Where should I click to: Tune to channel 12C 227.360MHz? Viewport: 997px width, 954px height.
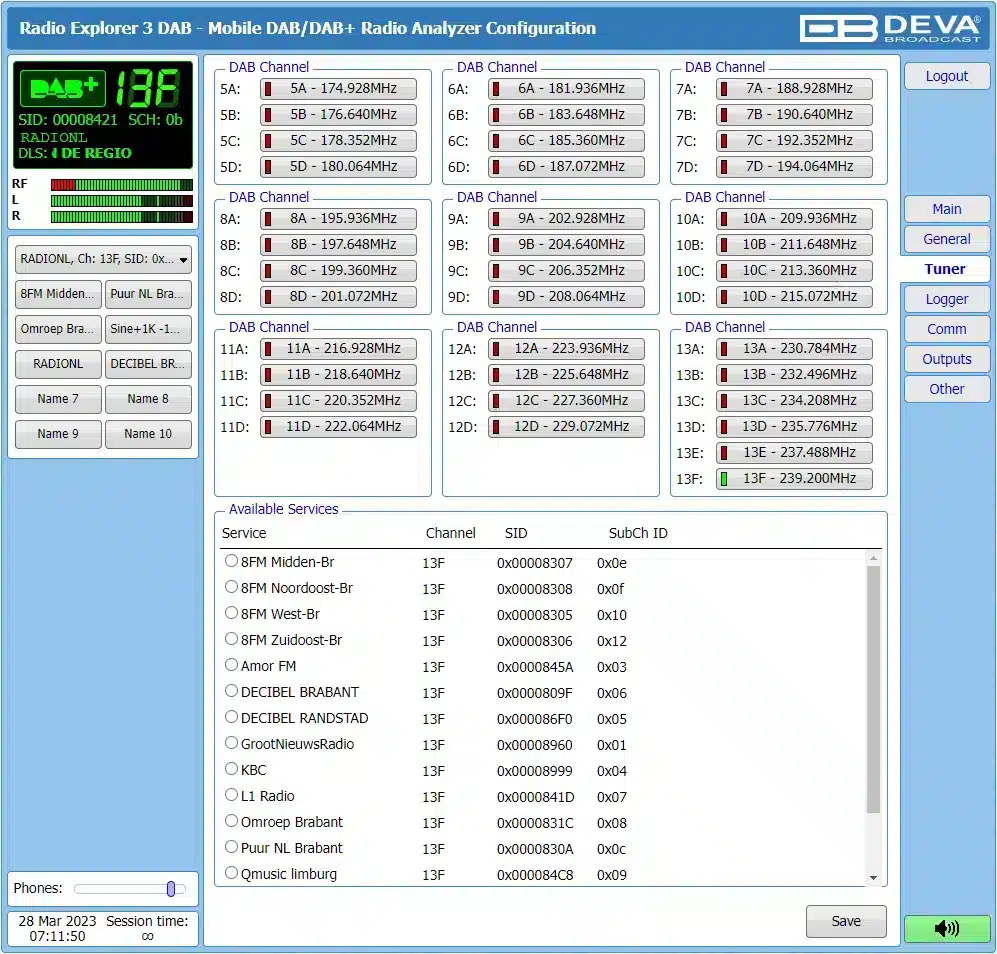[566, 401]
